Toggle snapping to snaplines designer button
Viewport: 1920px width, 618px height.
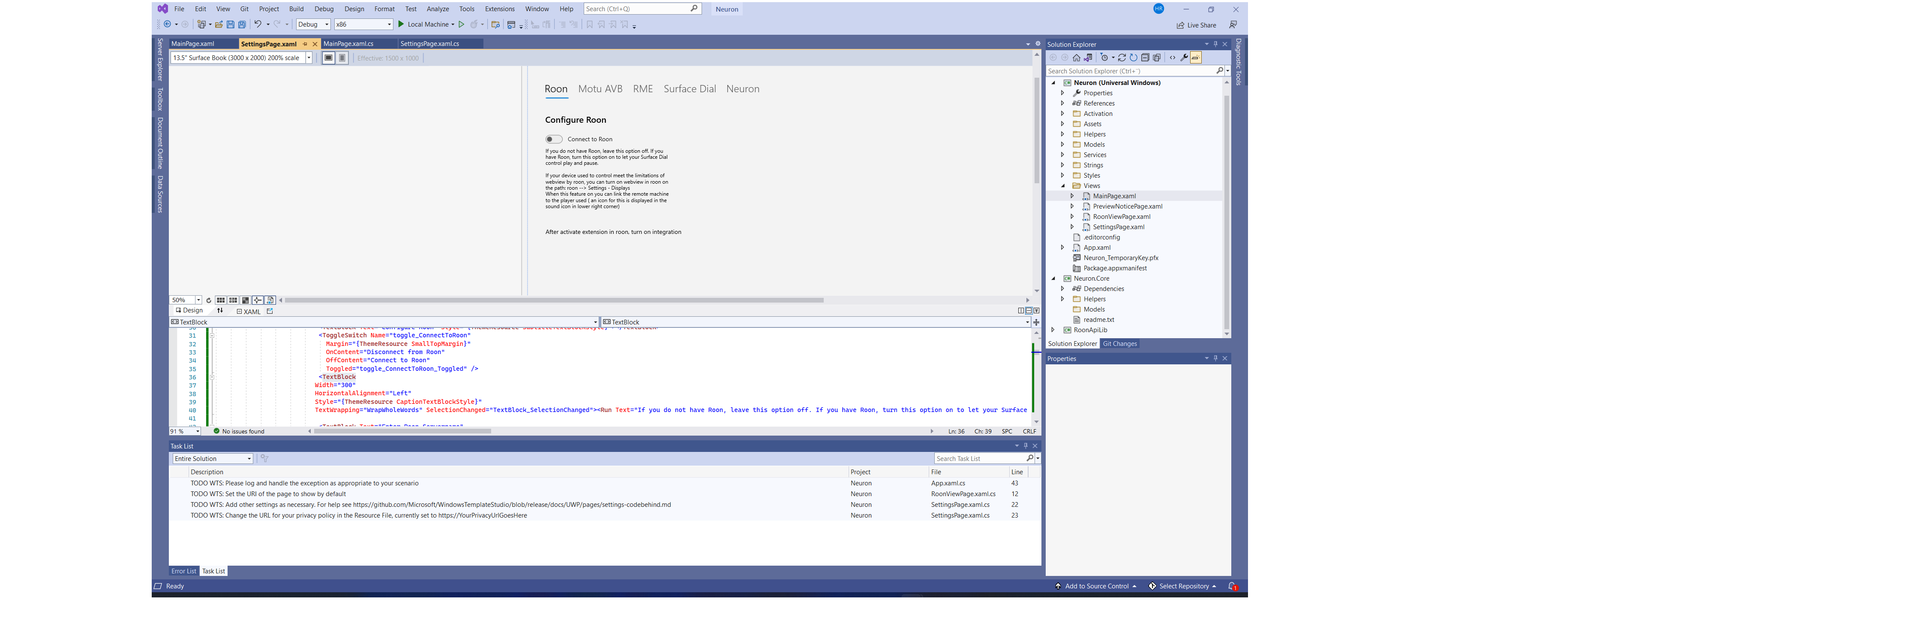258,300
